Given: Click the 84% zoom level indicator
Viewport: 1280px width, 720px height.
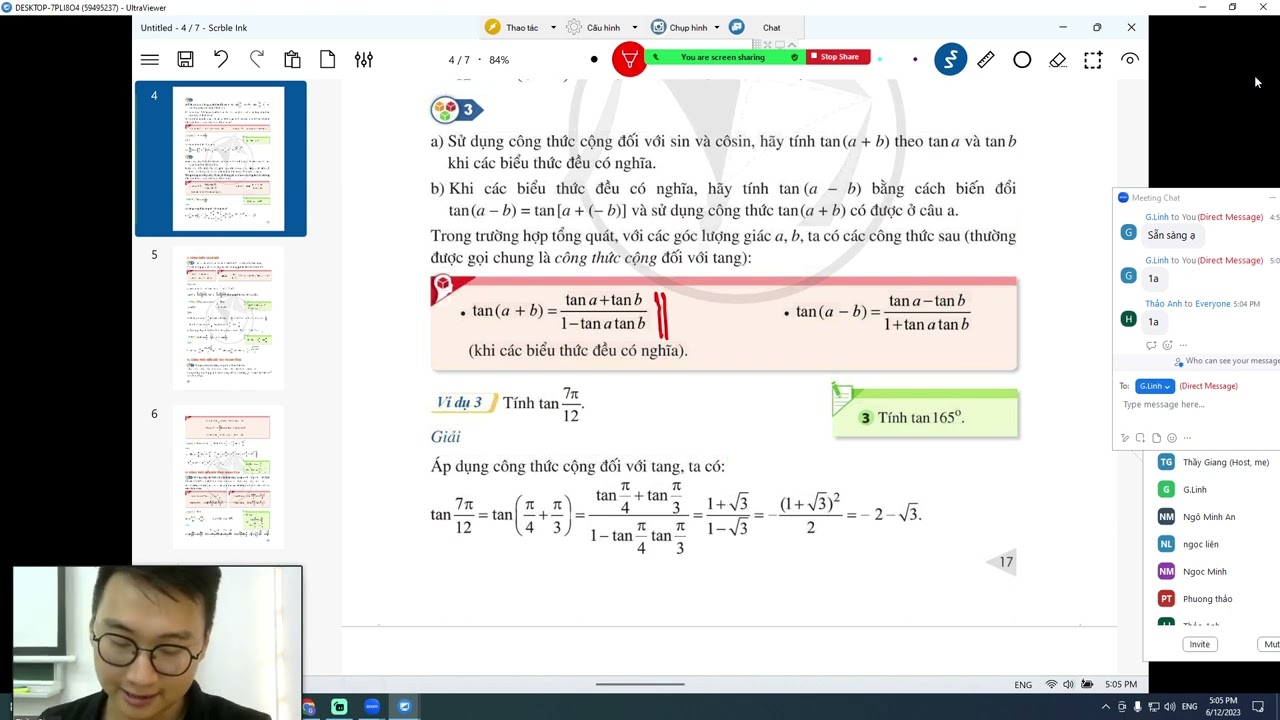Looking at the screenshot, I should 499,60.
